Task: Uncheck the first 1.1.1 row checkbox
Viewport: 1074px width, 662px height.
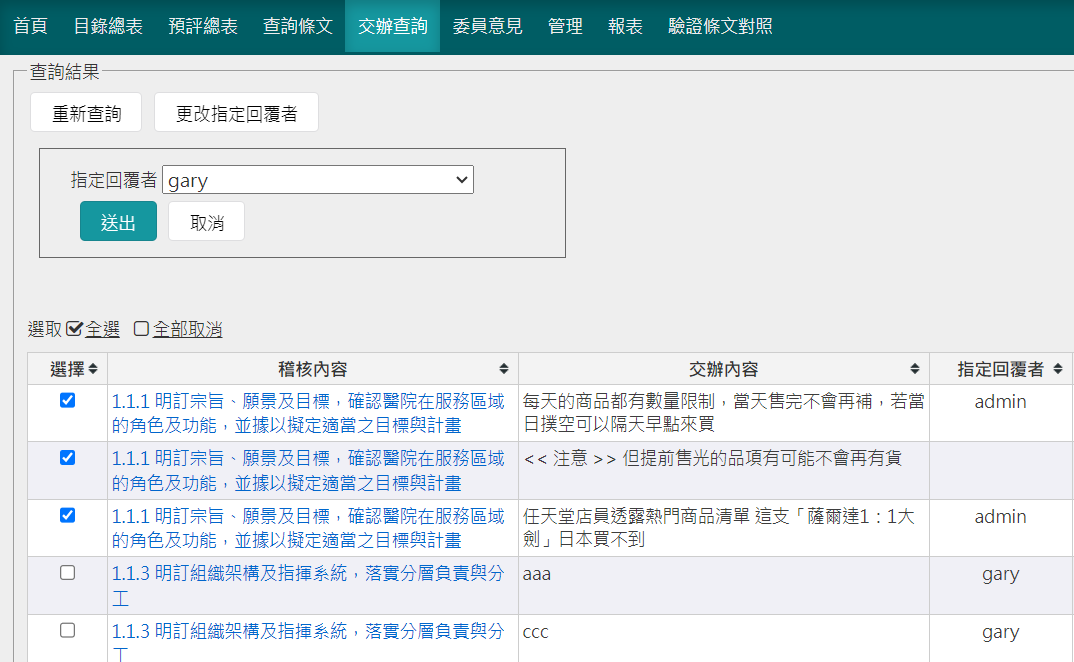Action: coord(67,400)
